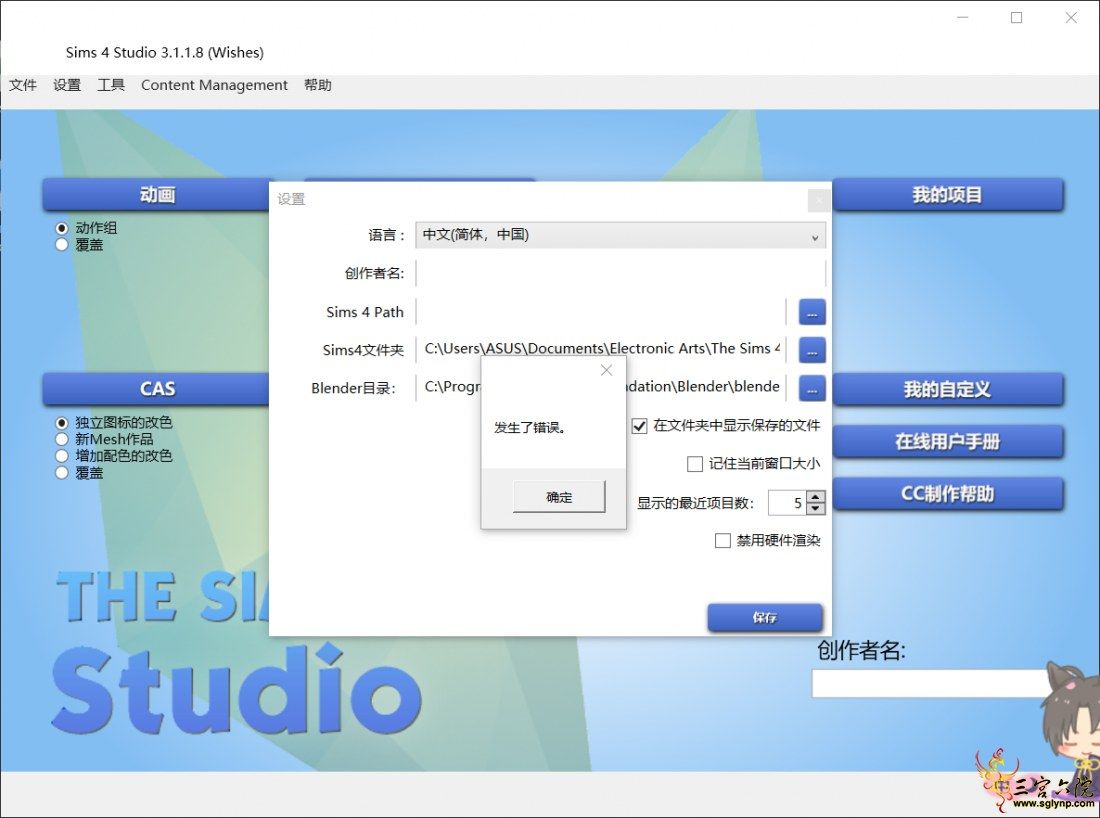
Task: Open the 帮助 menu
Action: (318, 85)
